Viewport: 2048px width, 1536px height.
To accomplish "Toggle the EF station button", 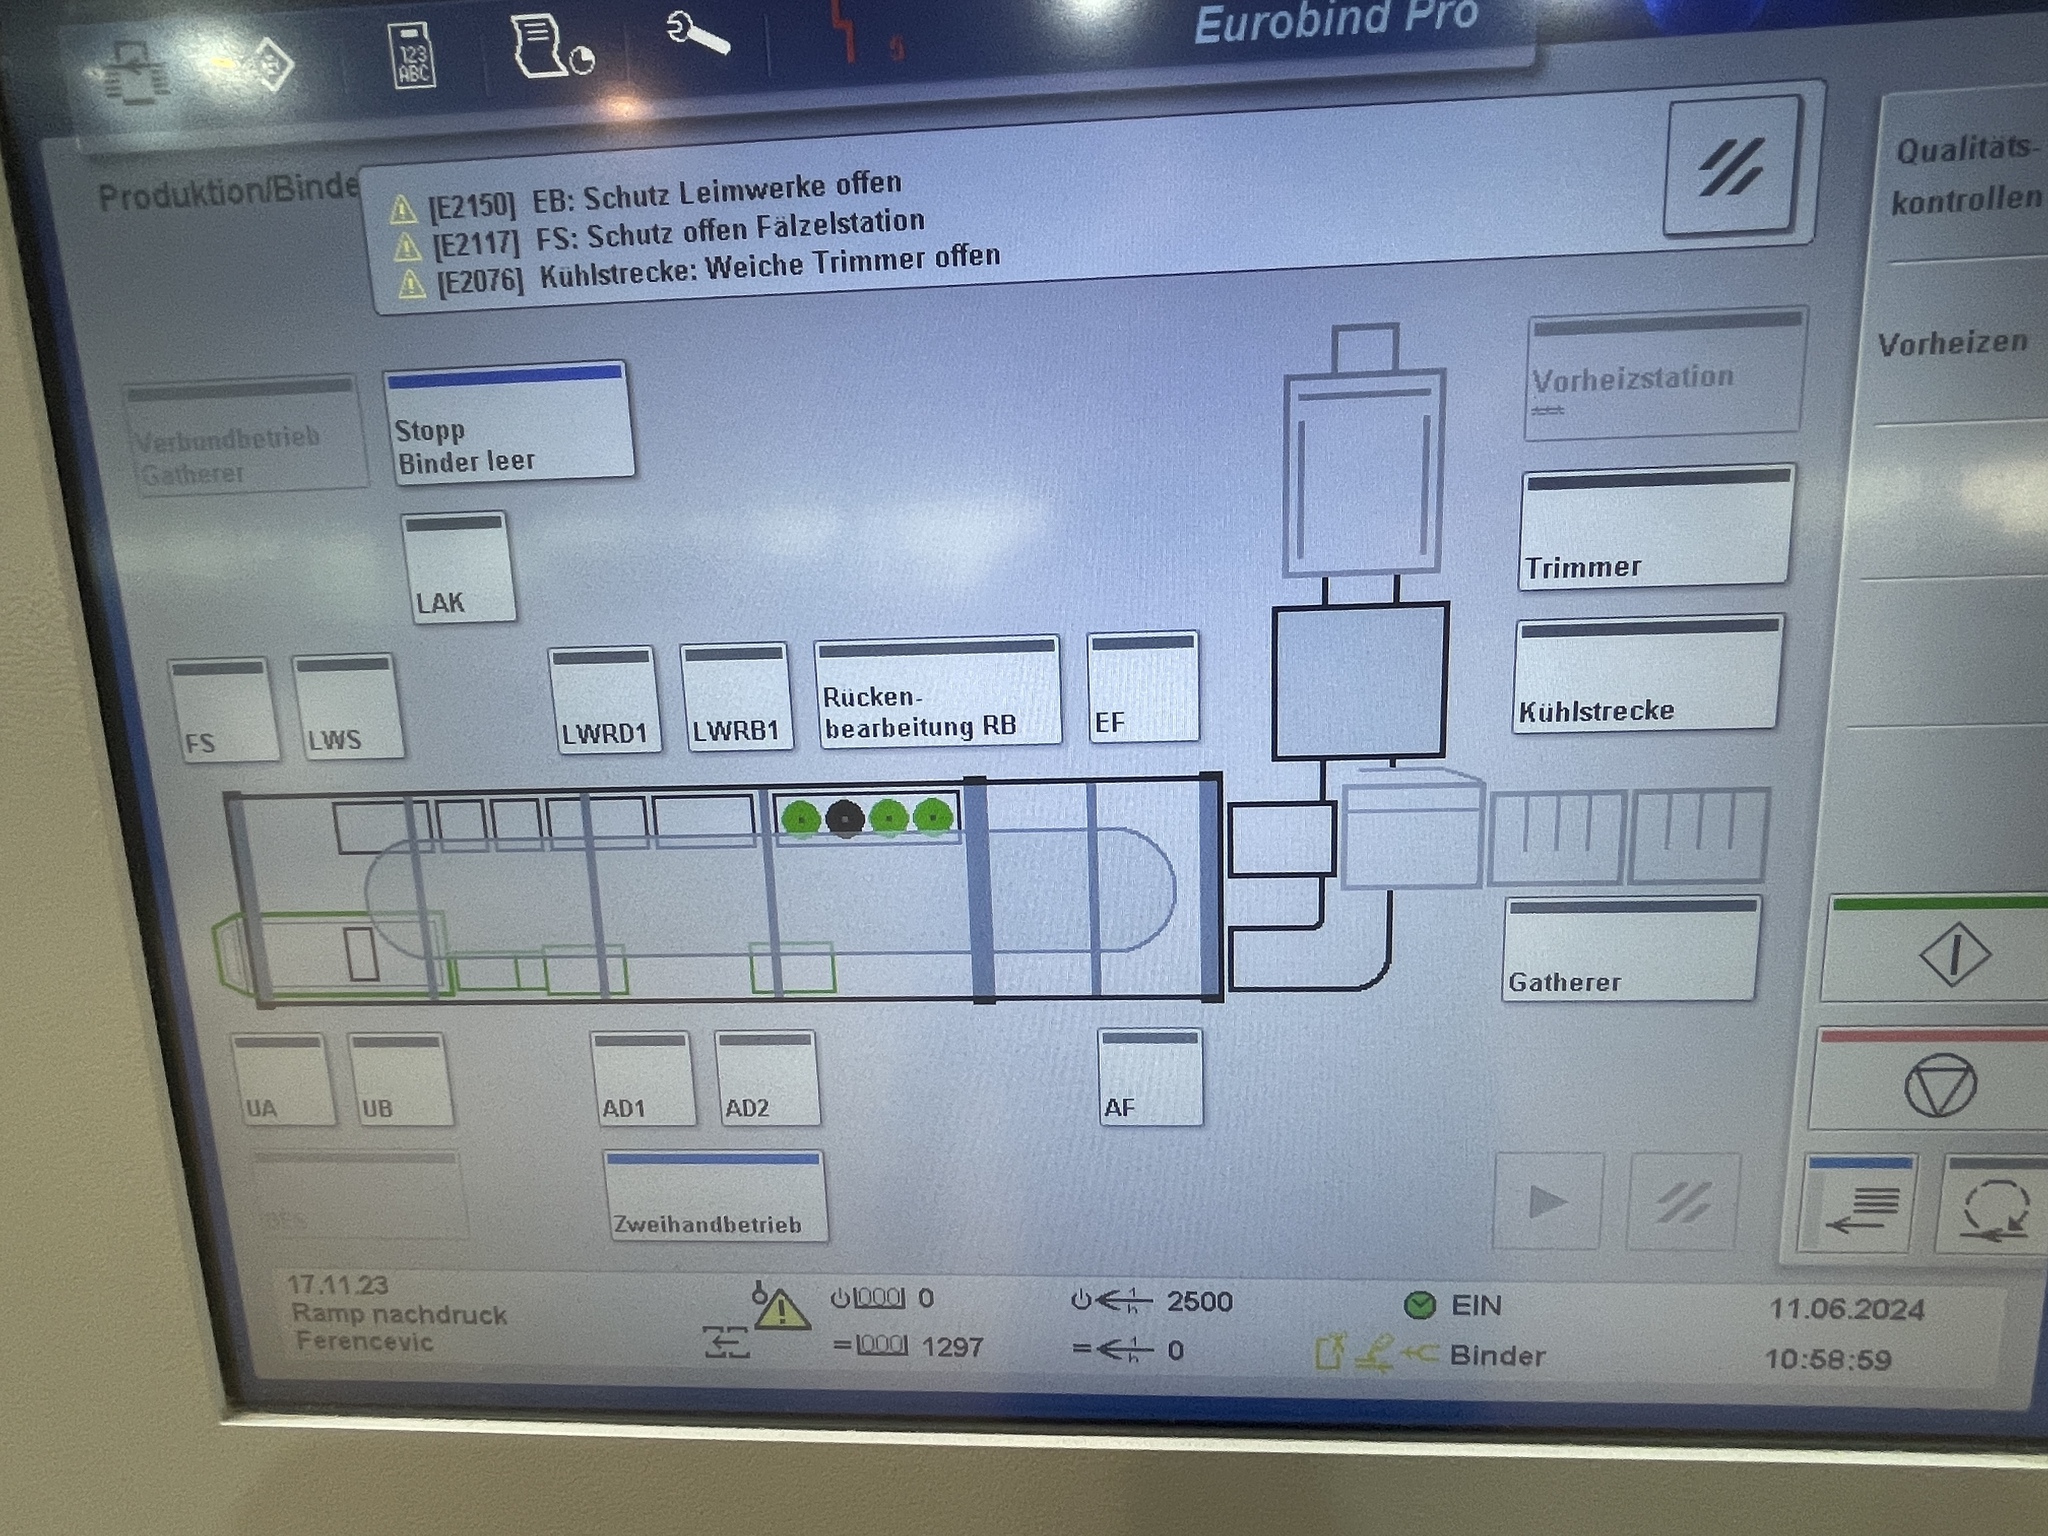I will coord(1143,687).
